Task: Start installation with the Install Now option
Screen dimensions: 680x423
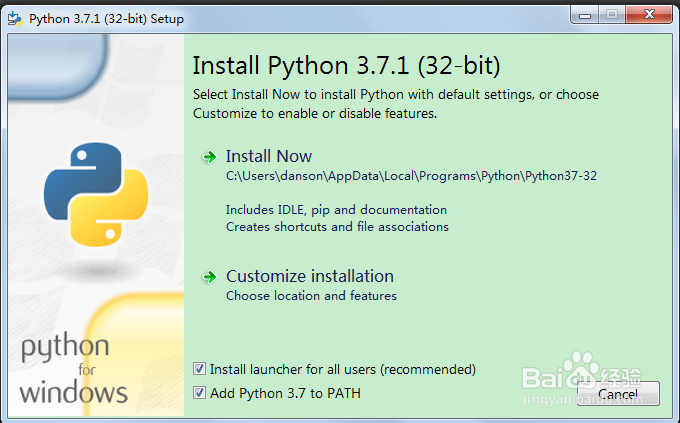Action: 269,156
